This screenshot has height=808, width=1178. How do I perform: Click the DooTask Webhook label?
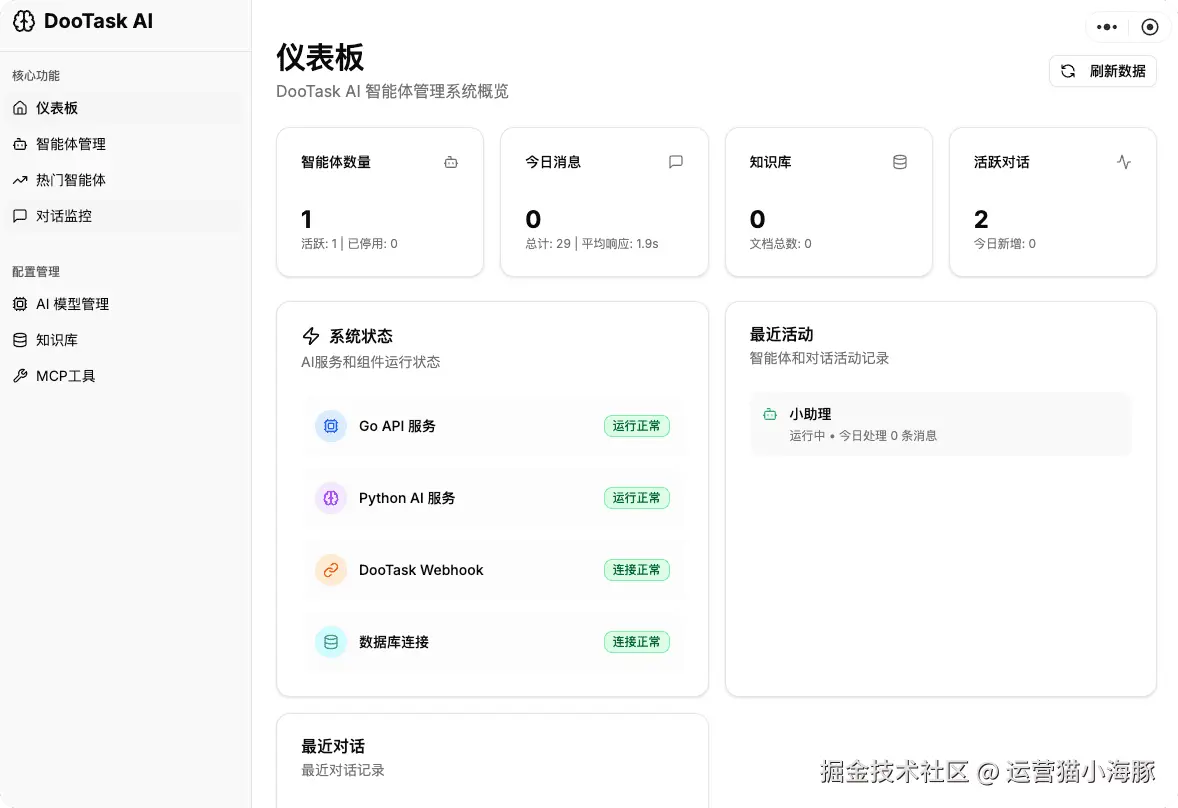pos(421,570)
